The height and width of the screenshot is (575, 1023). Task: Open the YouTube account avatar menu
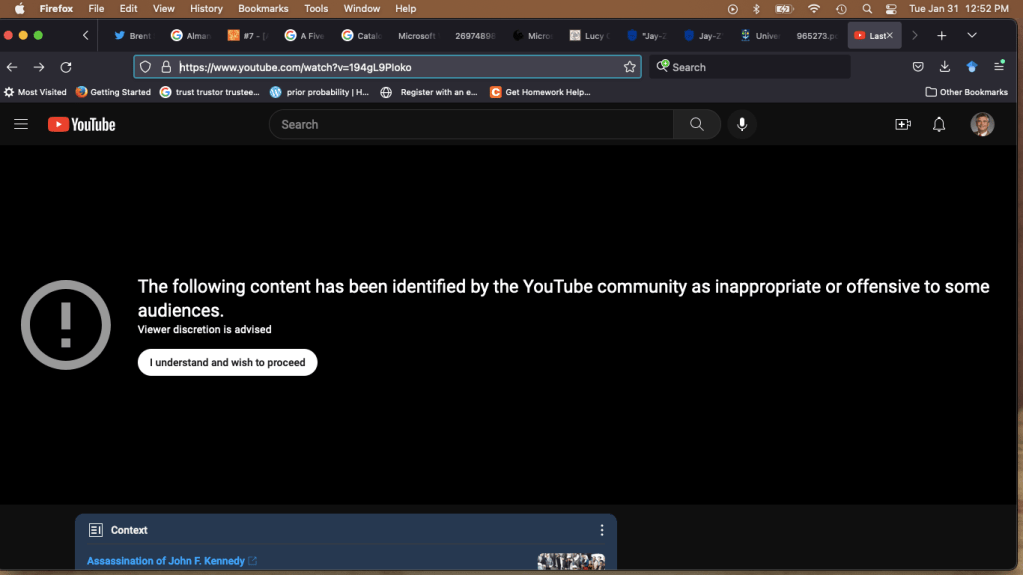982,125
